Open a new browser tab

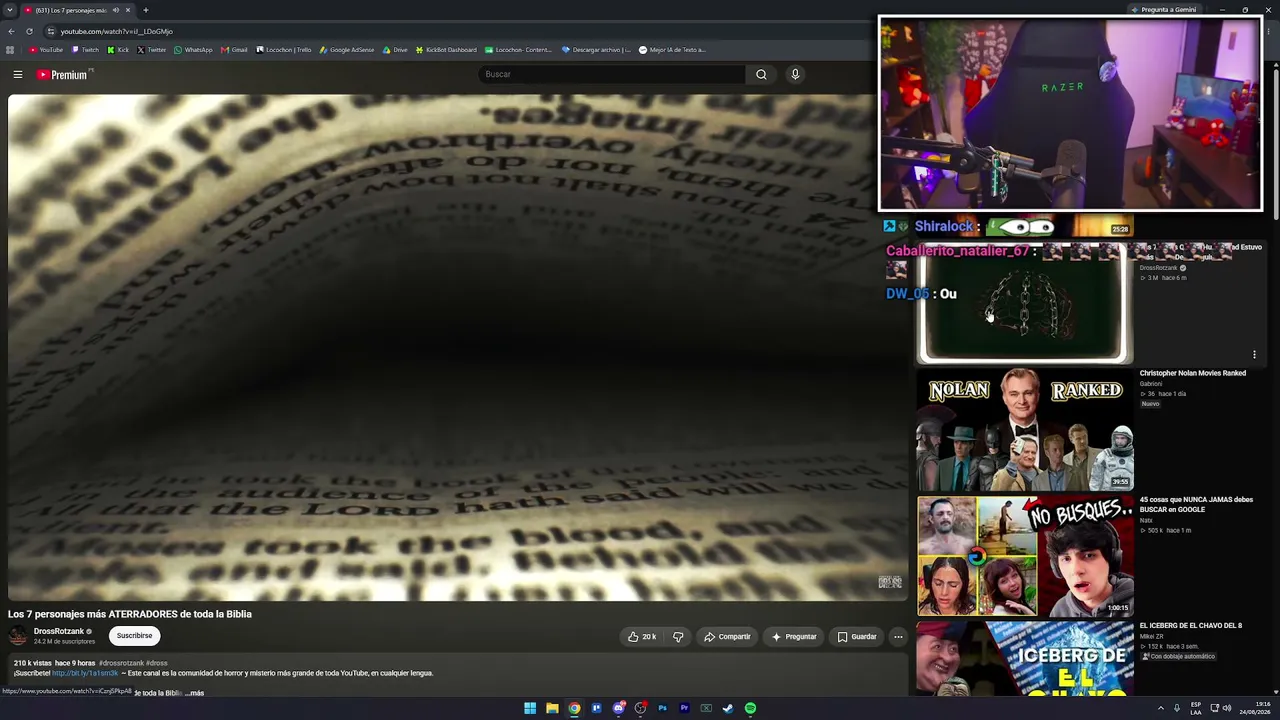(x=146, y=10)
